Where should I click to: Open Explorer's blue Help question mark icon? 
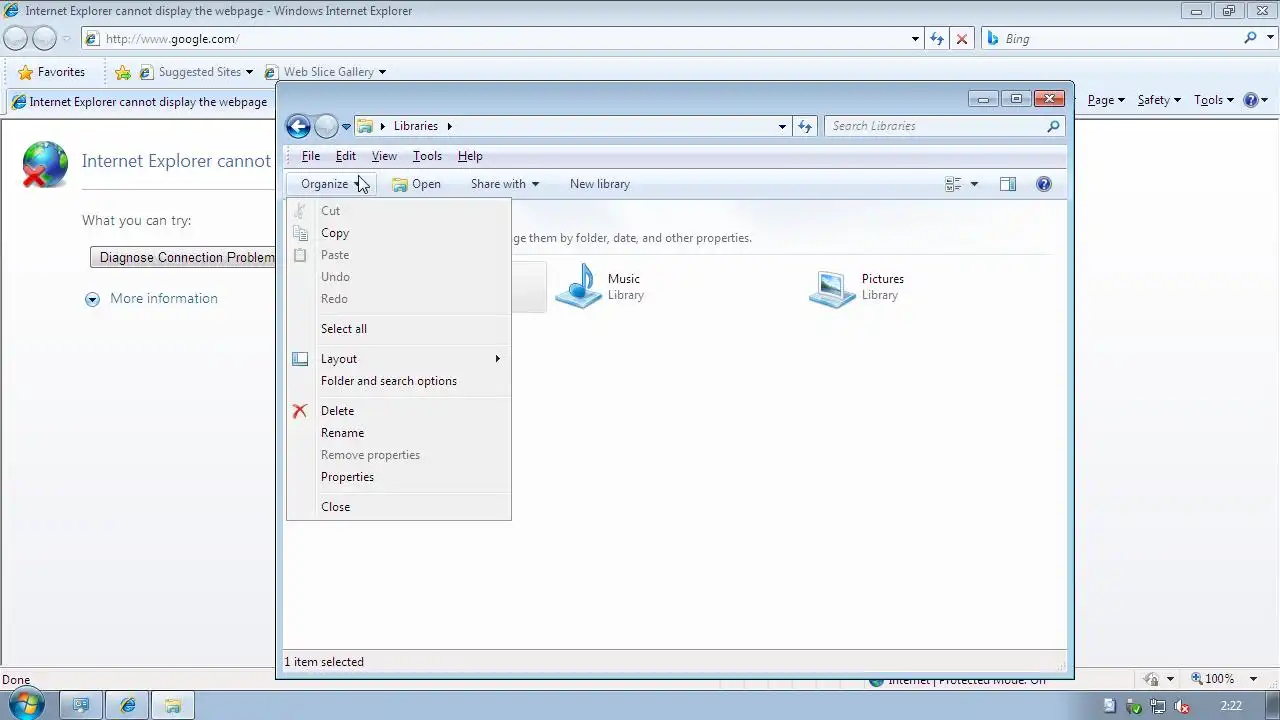click(1044, 184)
